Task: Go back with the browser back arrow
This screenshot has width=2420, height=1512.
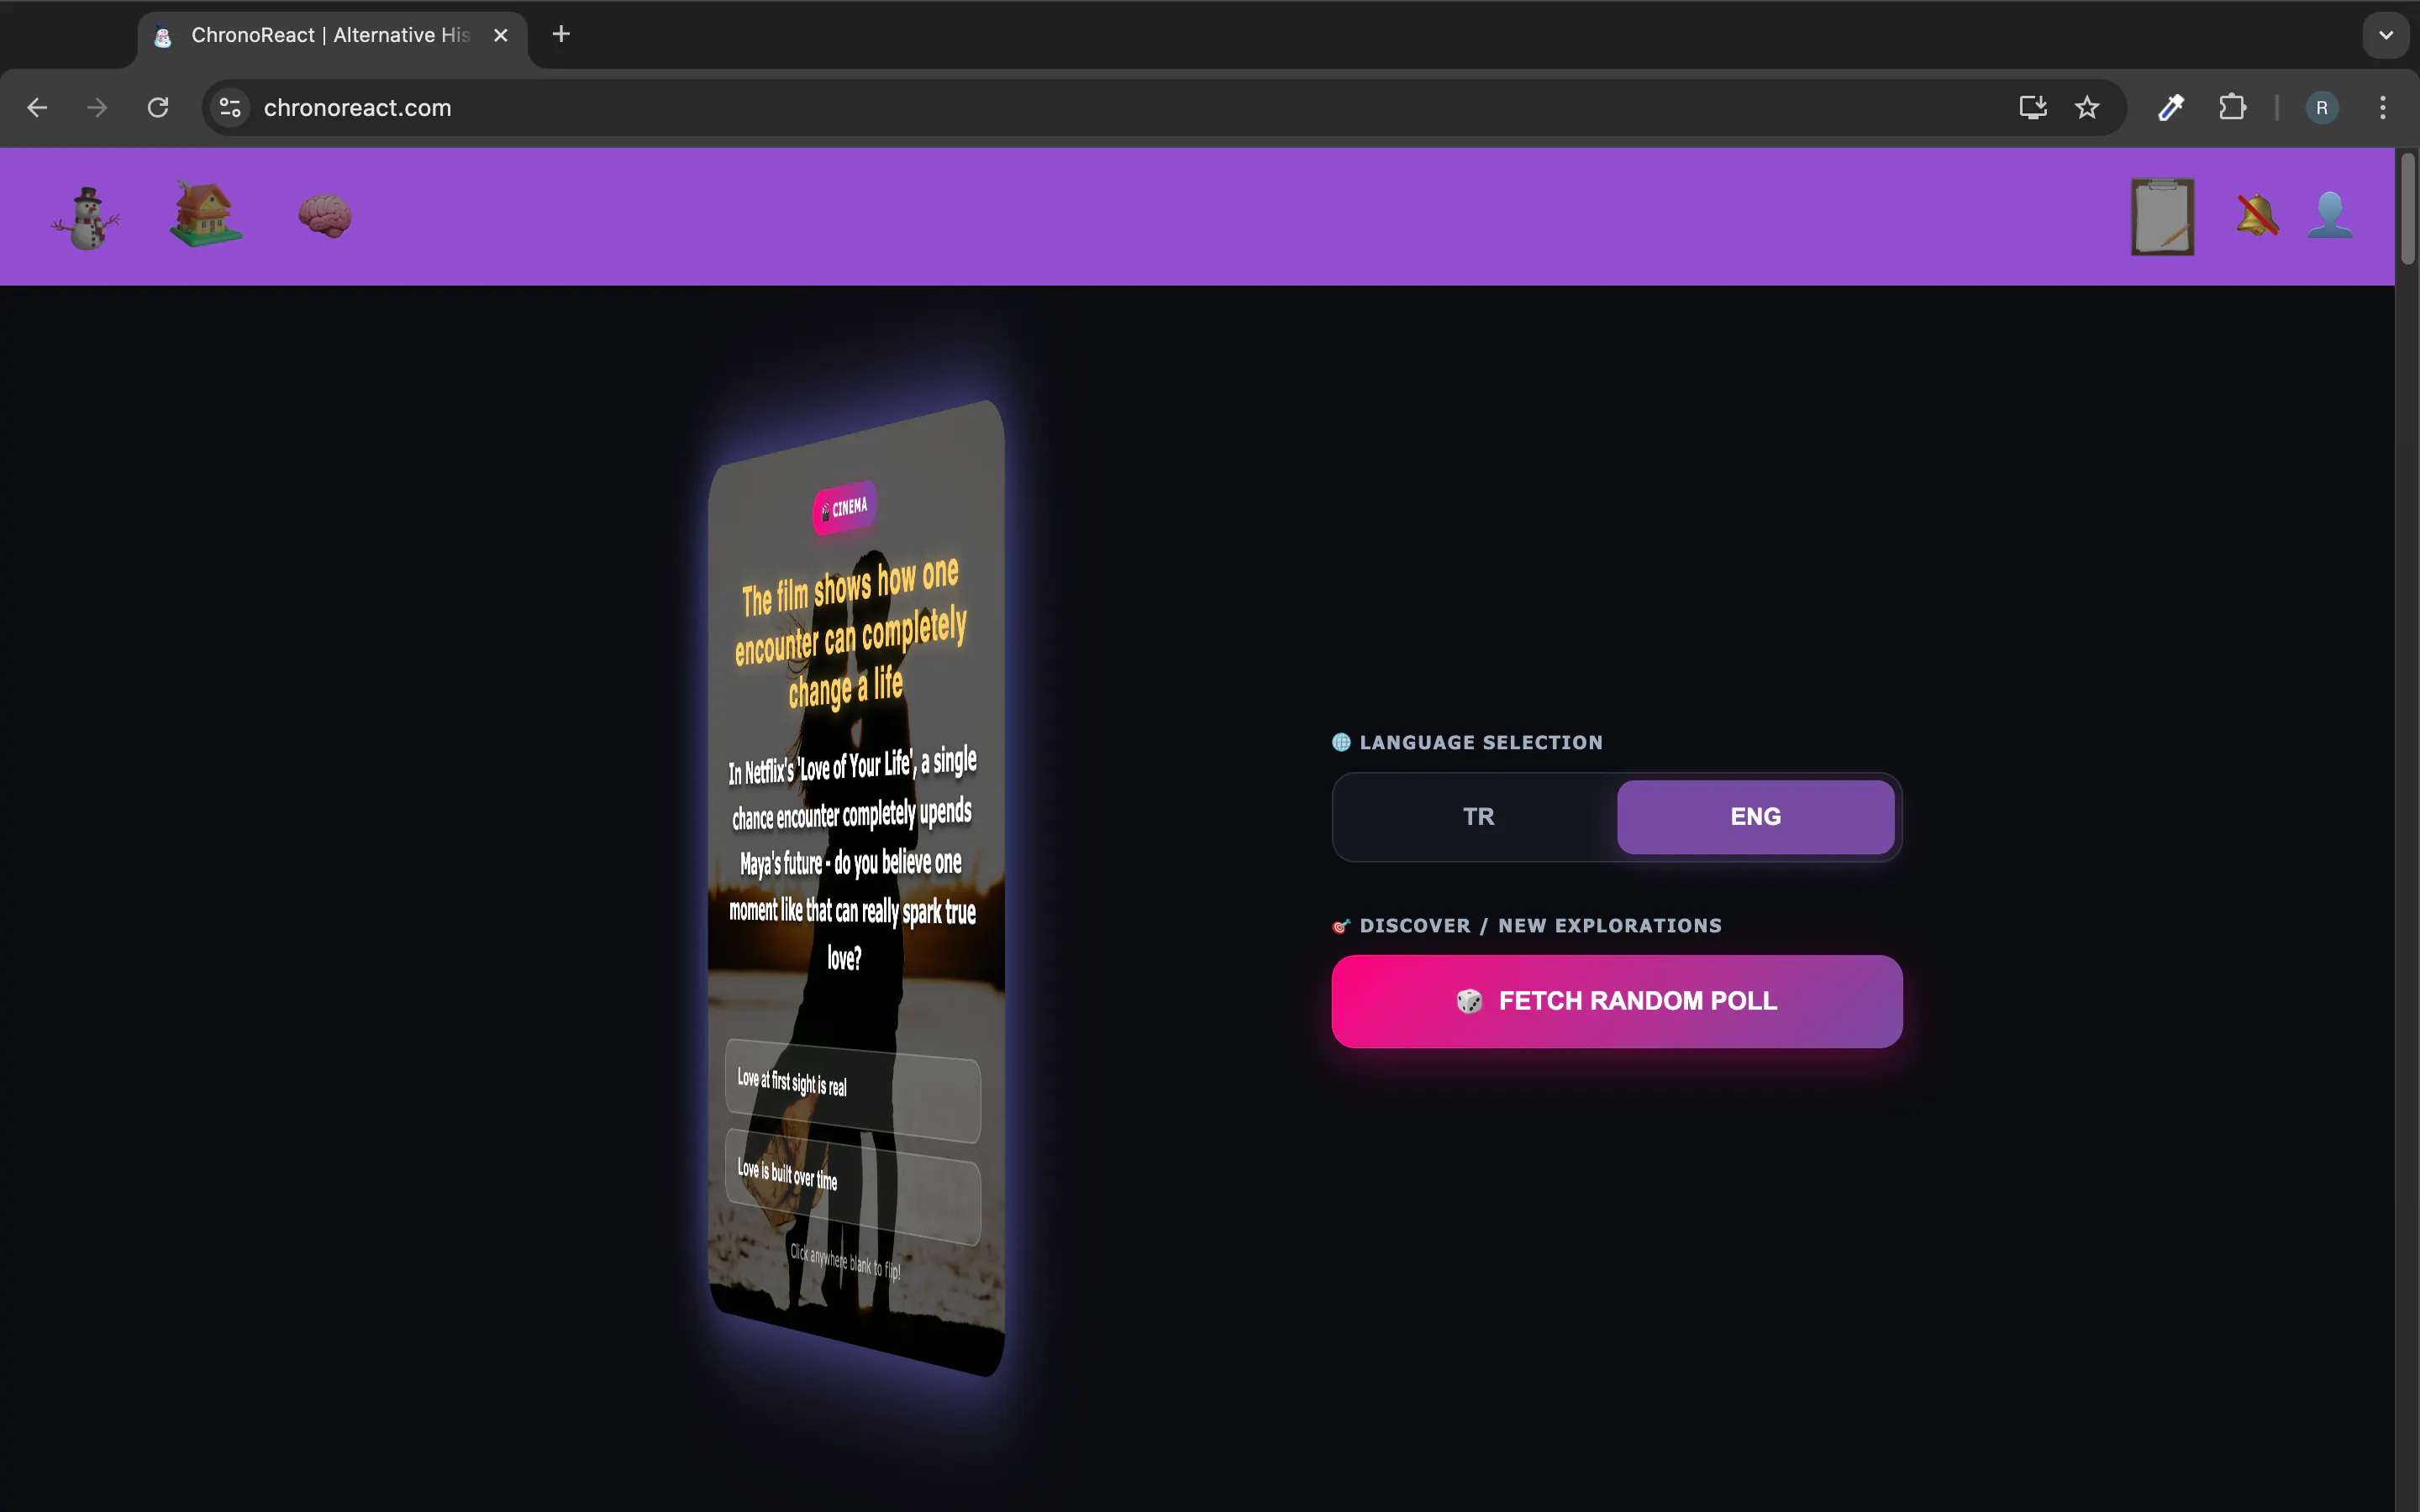Action: click(37, 107)
